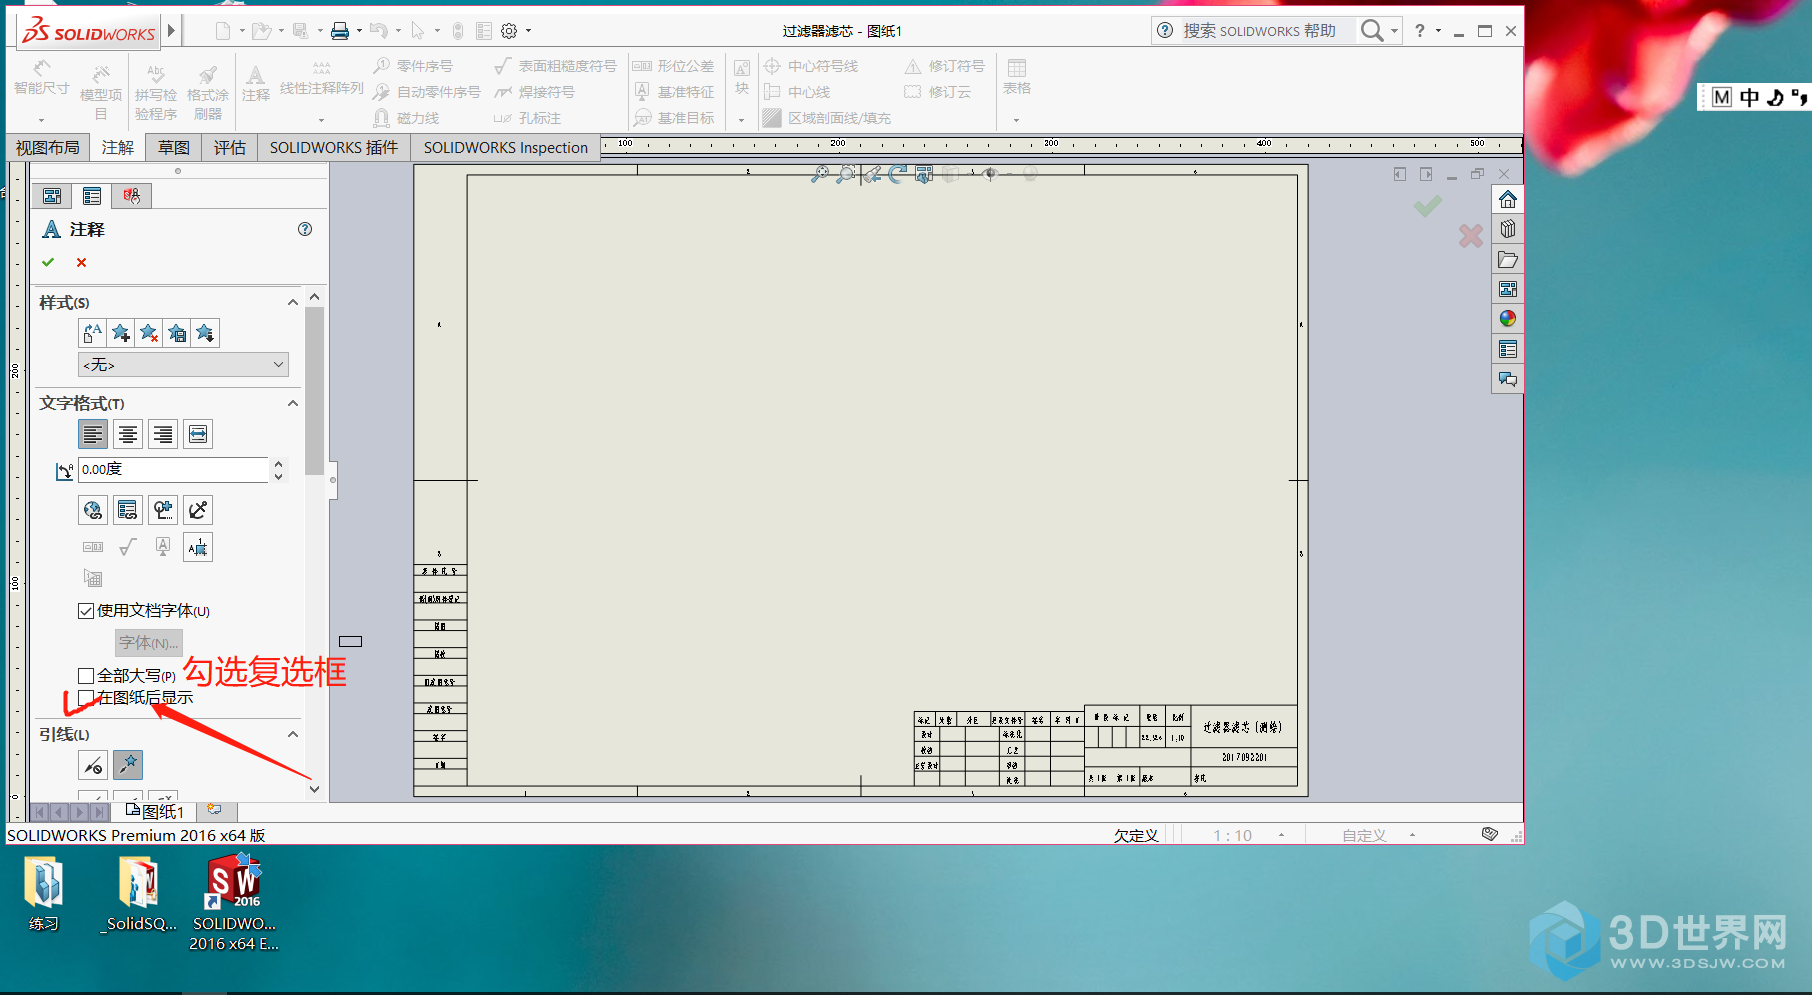Click large red cancel X in drawing corner
1812x995 pixels.
click(1470, 236)
